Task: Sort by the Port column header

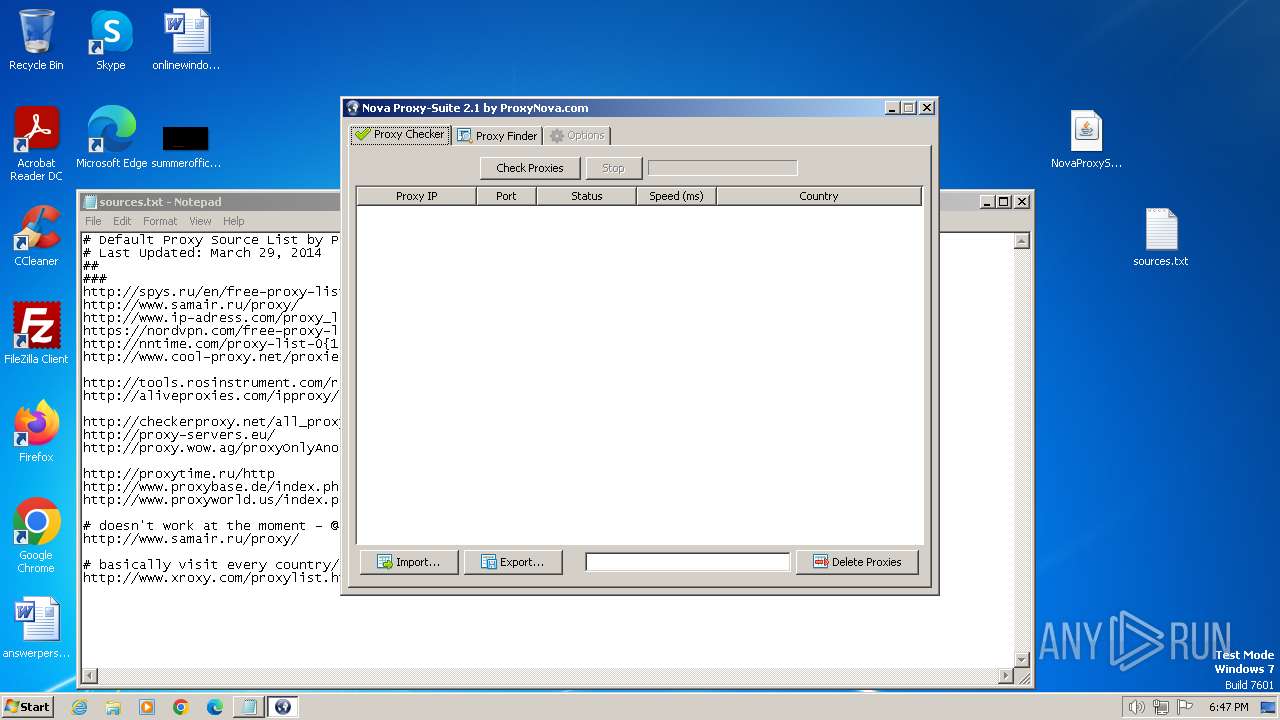Action: tap(506, 196)
